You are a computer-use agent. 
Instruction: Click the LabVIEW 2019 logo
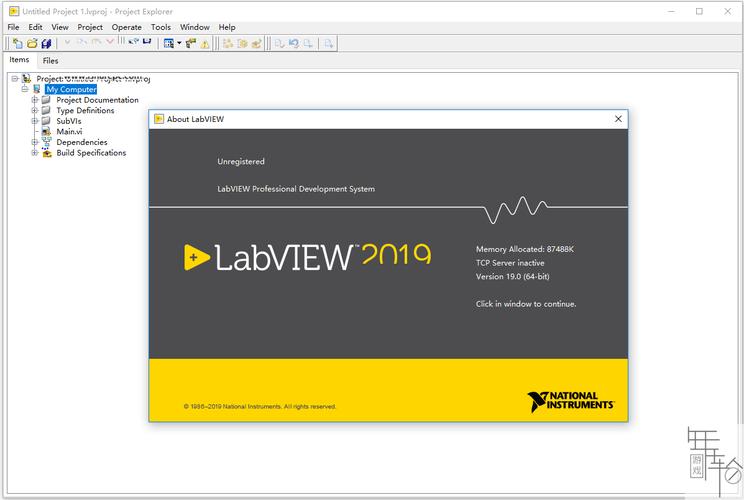[x=307, y=257]
